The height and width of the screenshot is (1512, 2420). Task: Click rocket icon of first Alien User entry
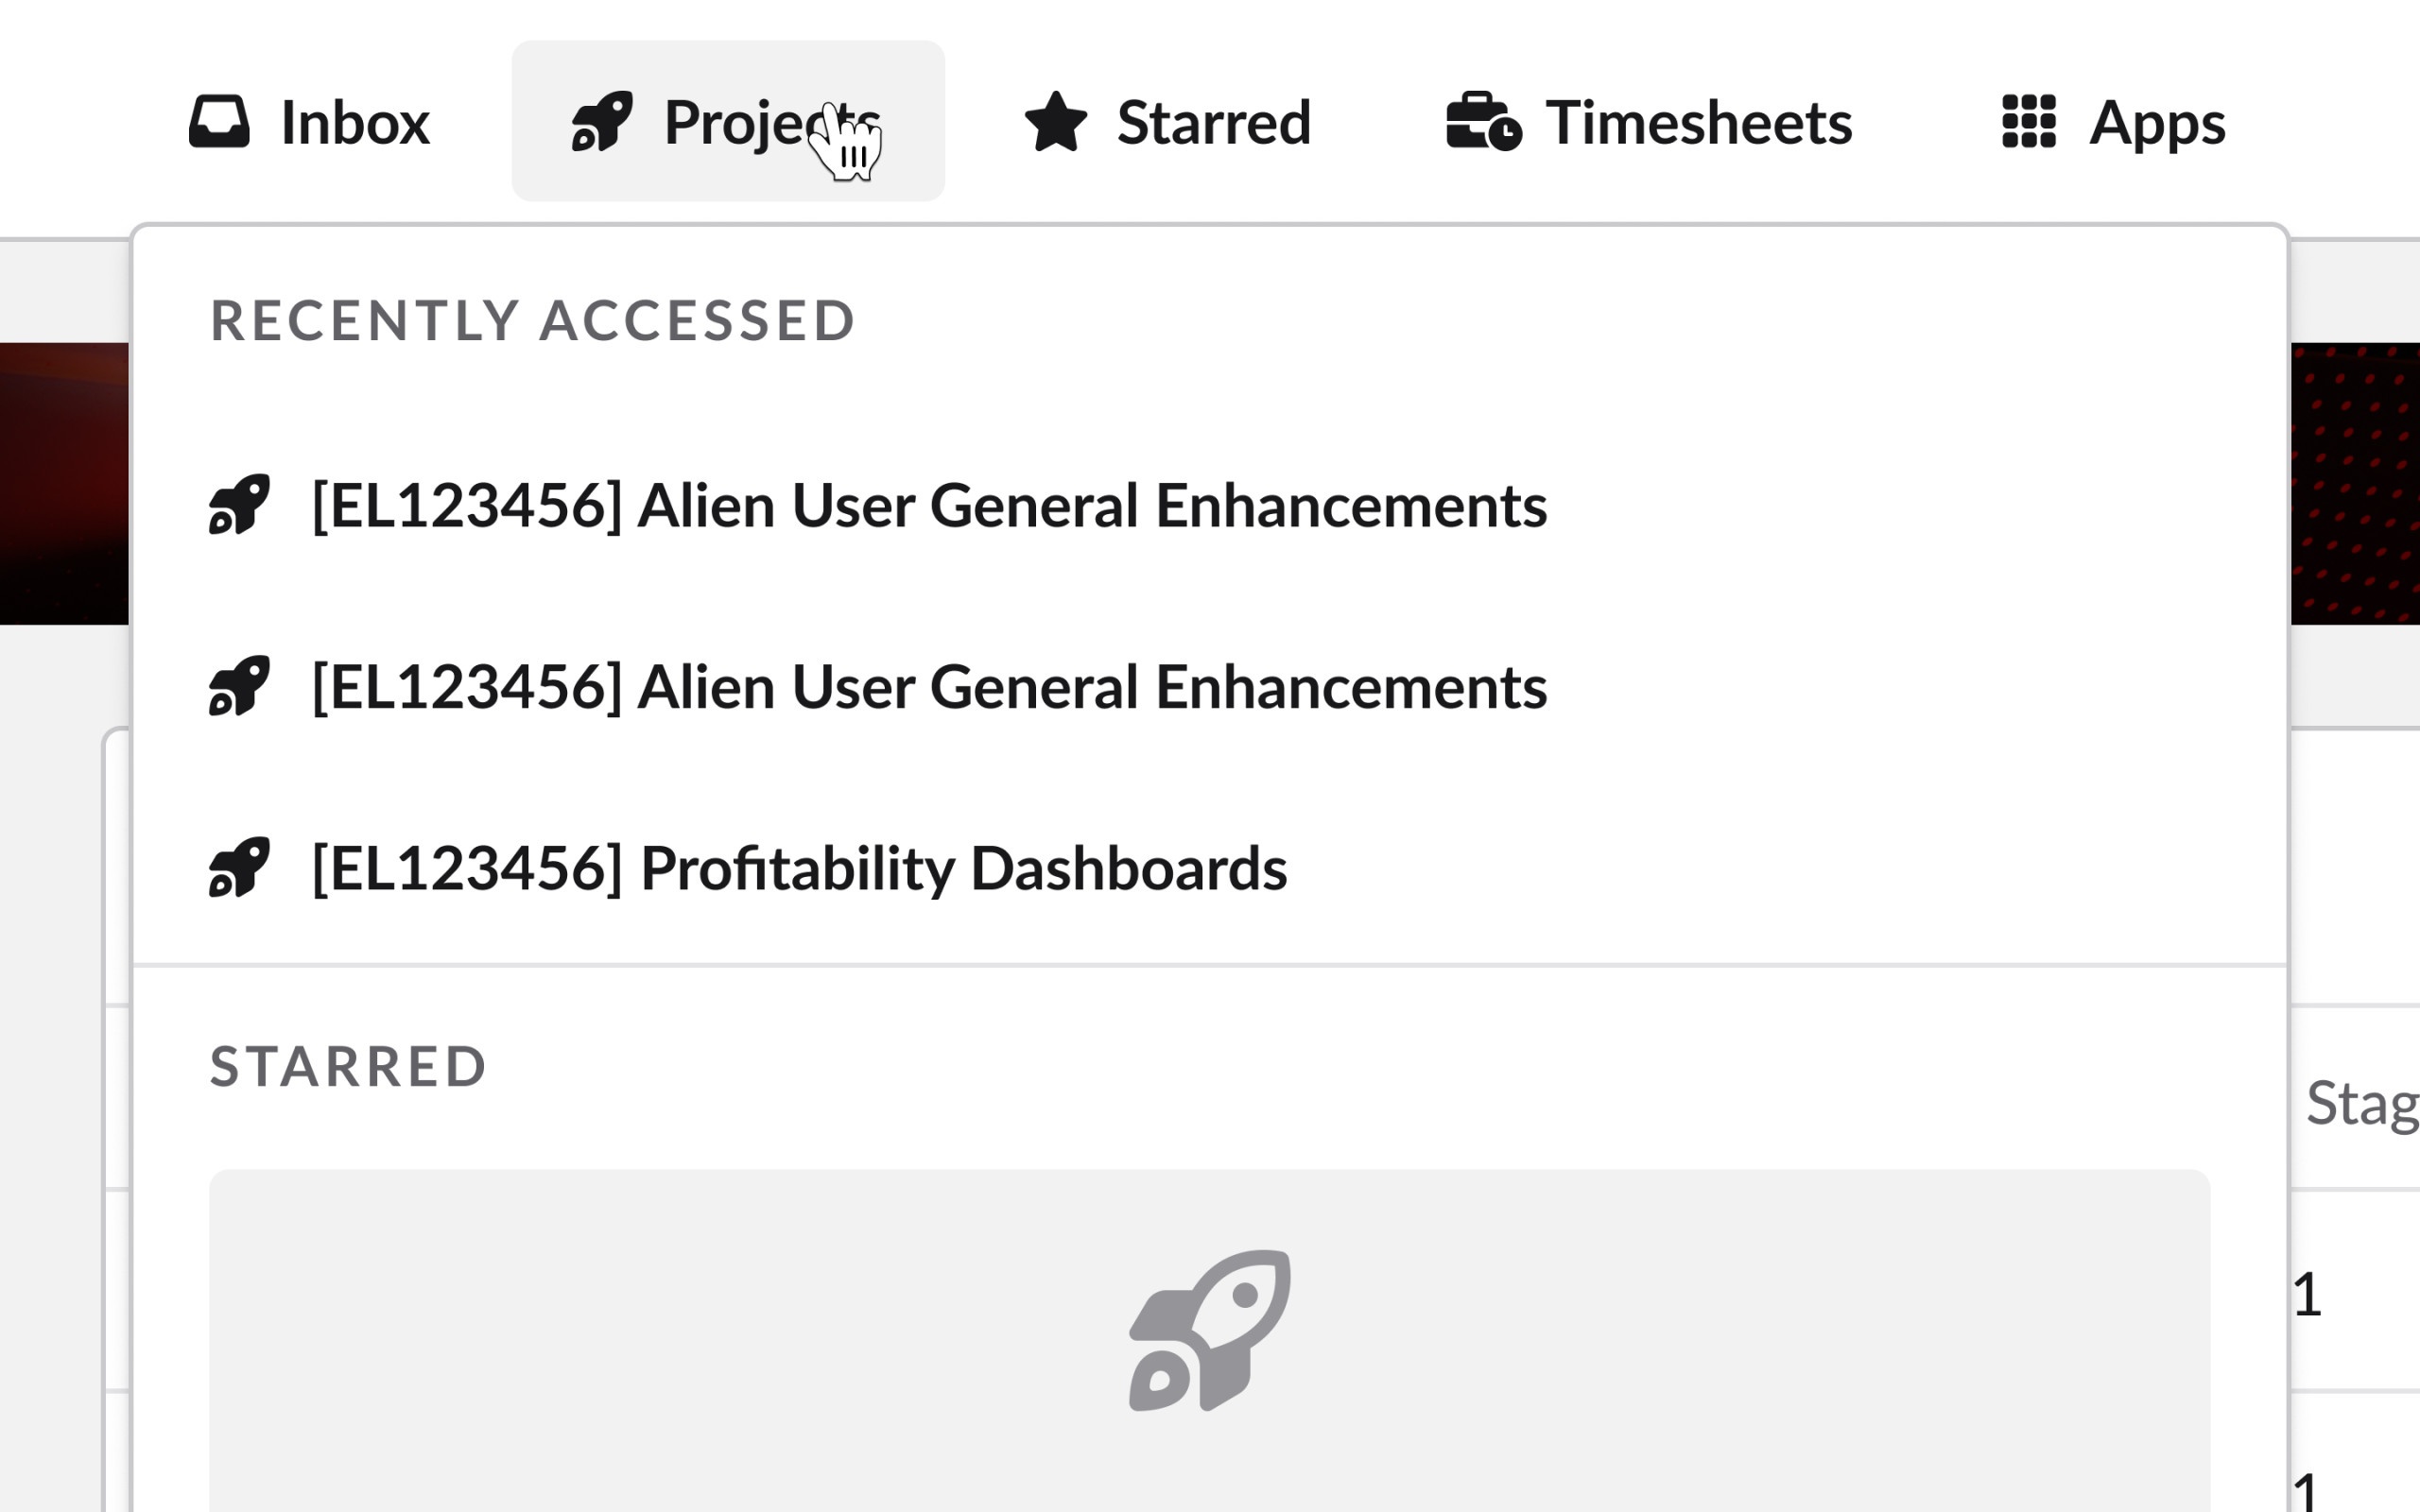coord(239,504)
